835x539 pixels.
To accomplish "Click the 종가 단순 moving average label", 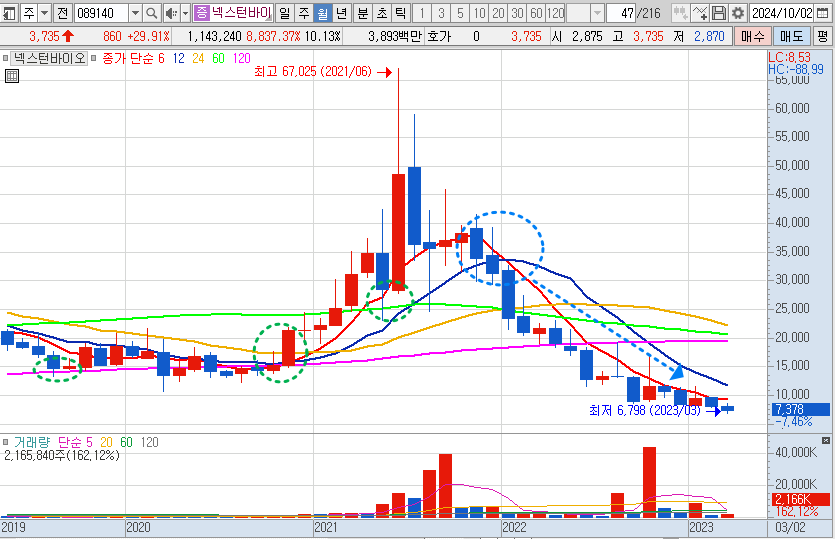I will pyautogui.click(x=127, y=59).
